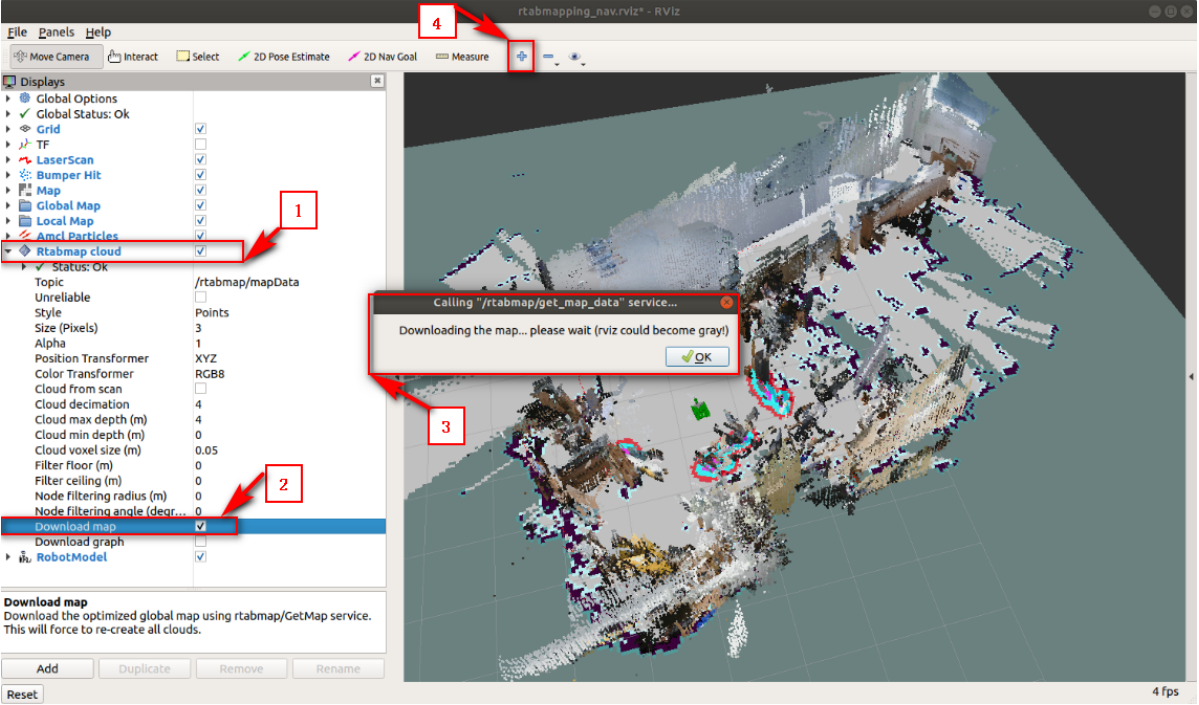Click the Add display button
Viewport: 1199px width, 705px height.
pos(47,669)
